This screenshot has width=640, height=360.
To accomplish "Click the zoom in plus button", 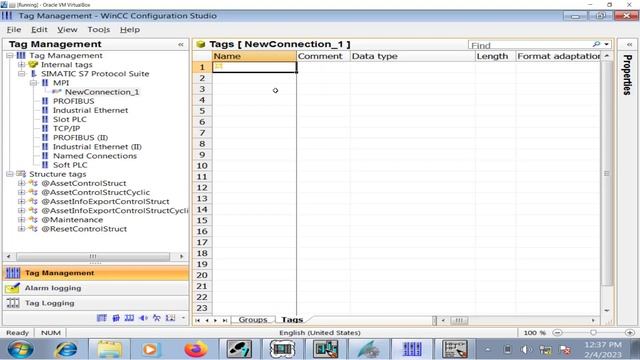I will 630,333.
